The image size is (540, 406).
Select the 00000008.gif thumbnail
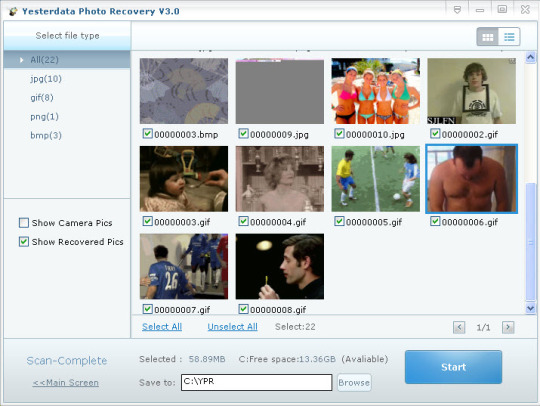pos(280,267)
